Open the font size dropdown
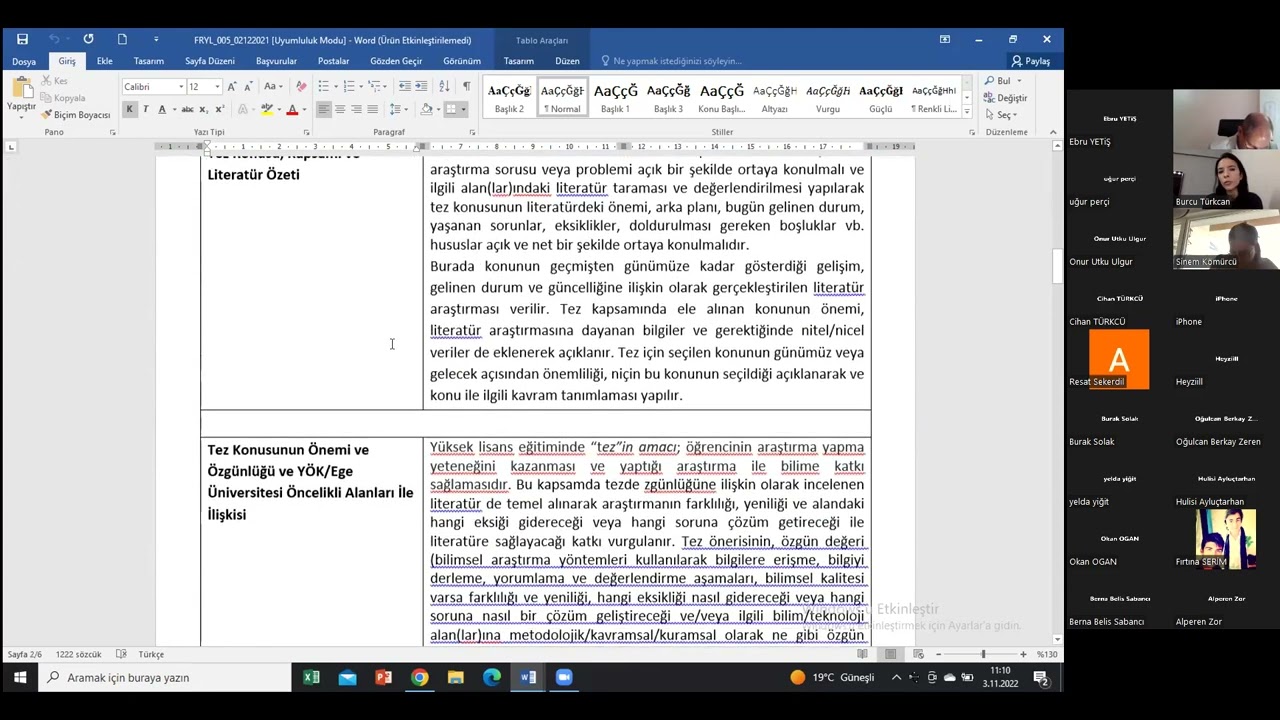This screenshot has height=720, width=1280. [x=217, y=87]
